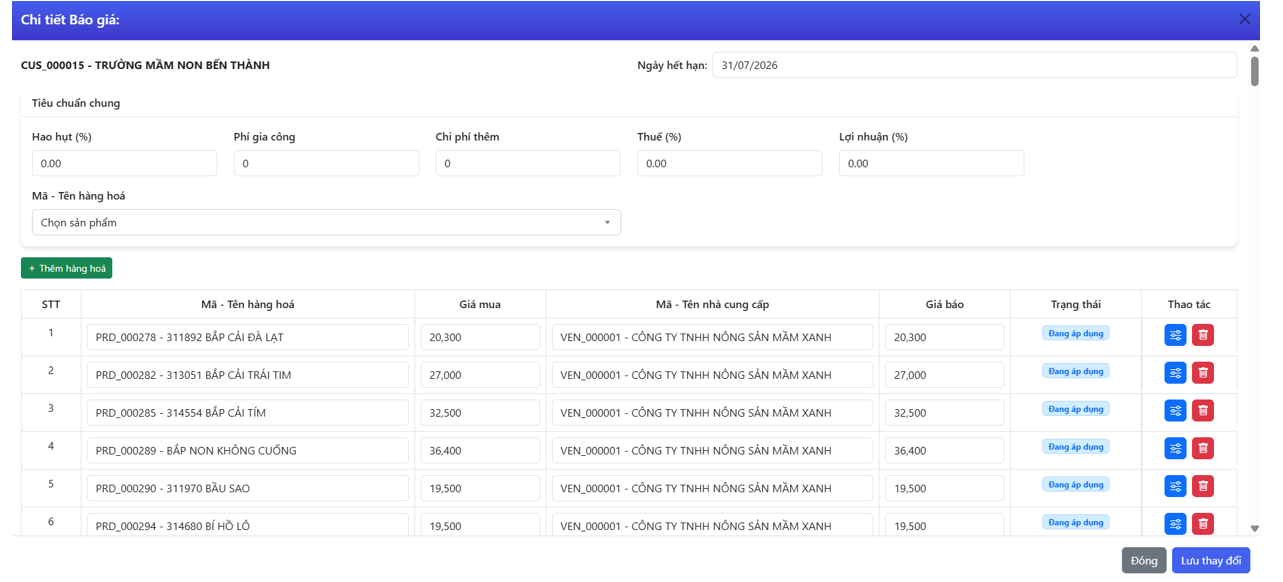
Task: Click the Tiêu chuẩn chung section title
Action: [x=76, y=103]
